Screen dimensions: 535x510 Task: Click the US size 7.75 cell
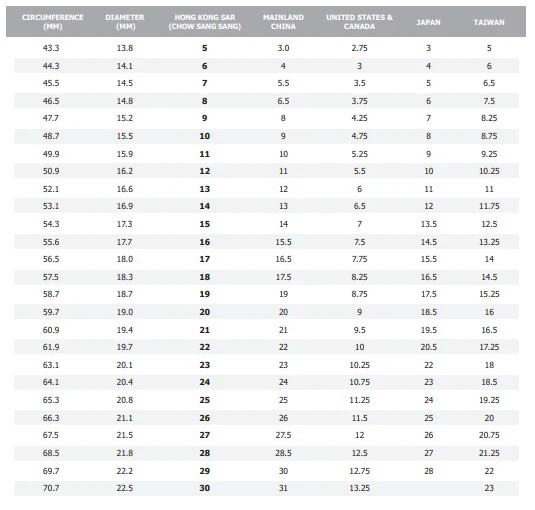[359, 259]
